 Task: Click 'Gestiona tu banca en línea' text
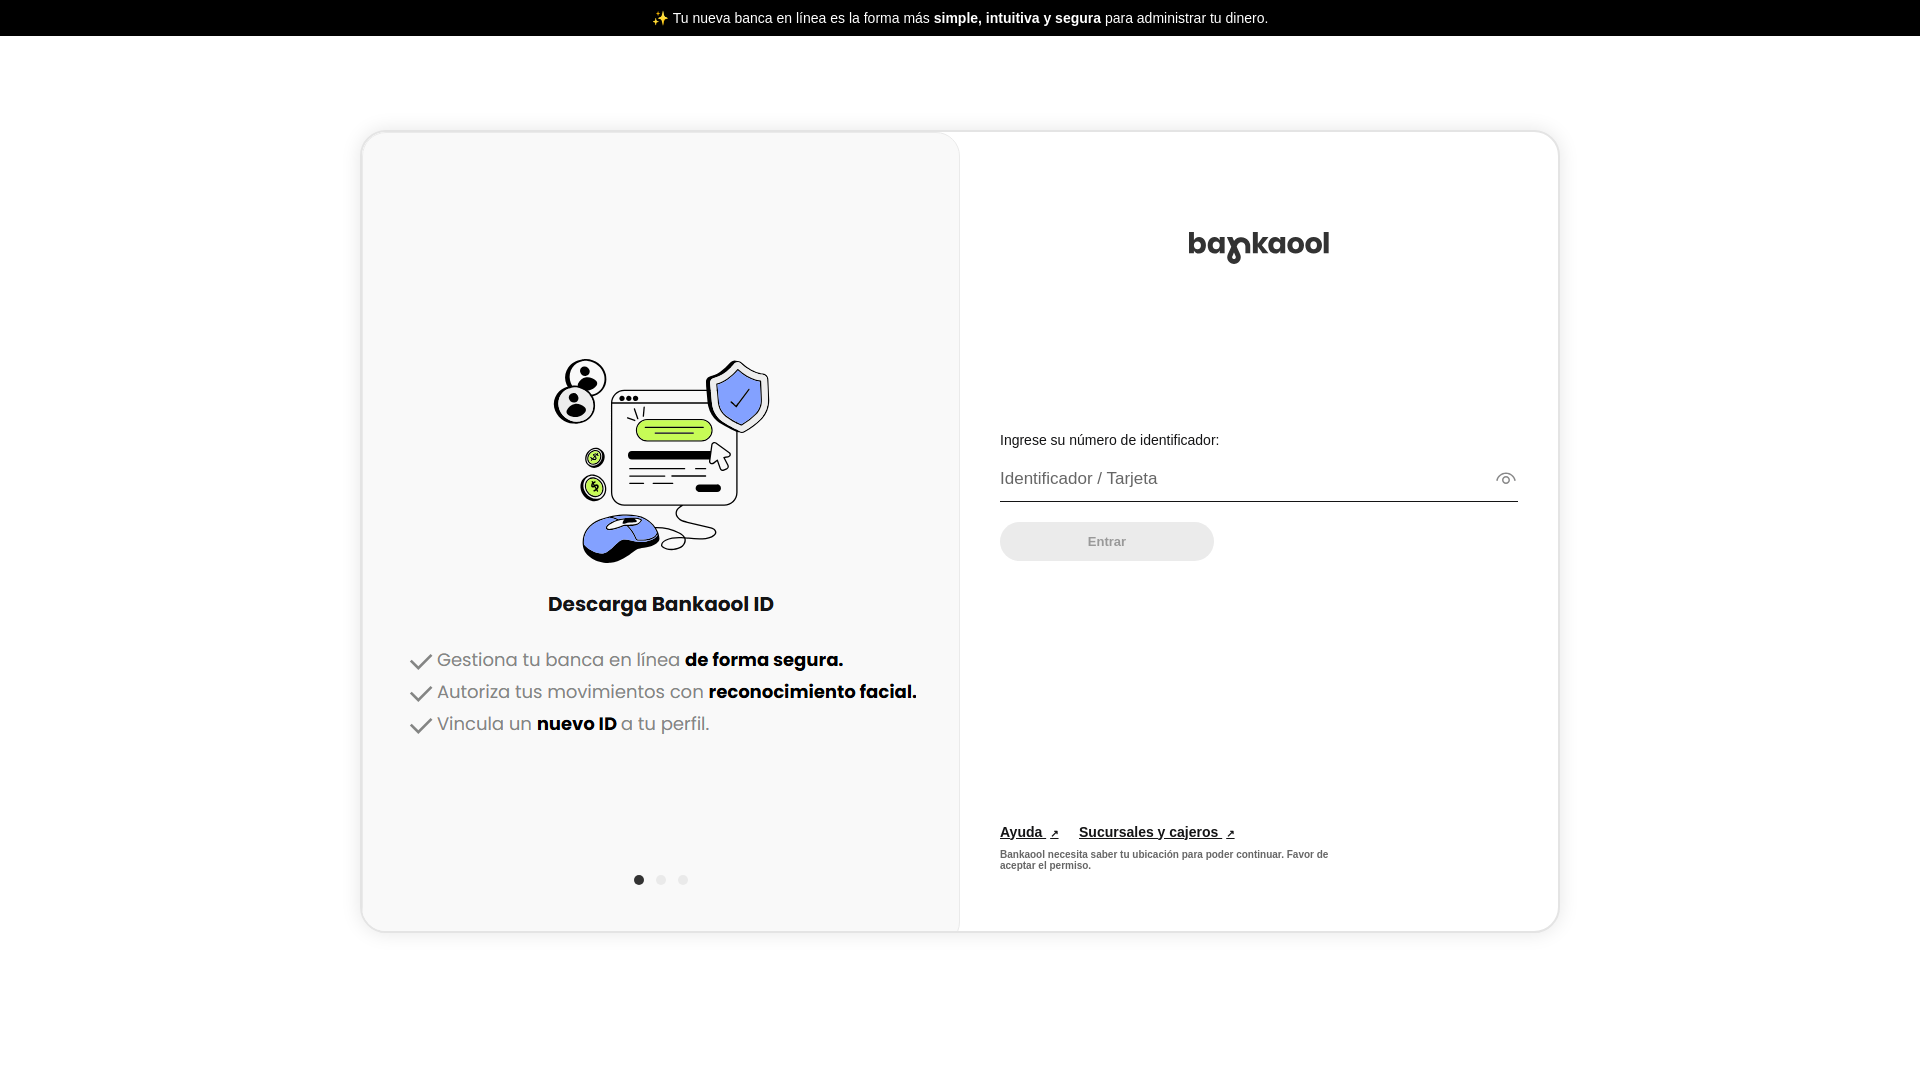coord(559,660)
